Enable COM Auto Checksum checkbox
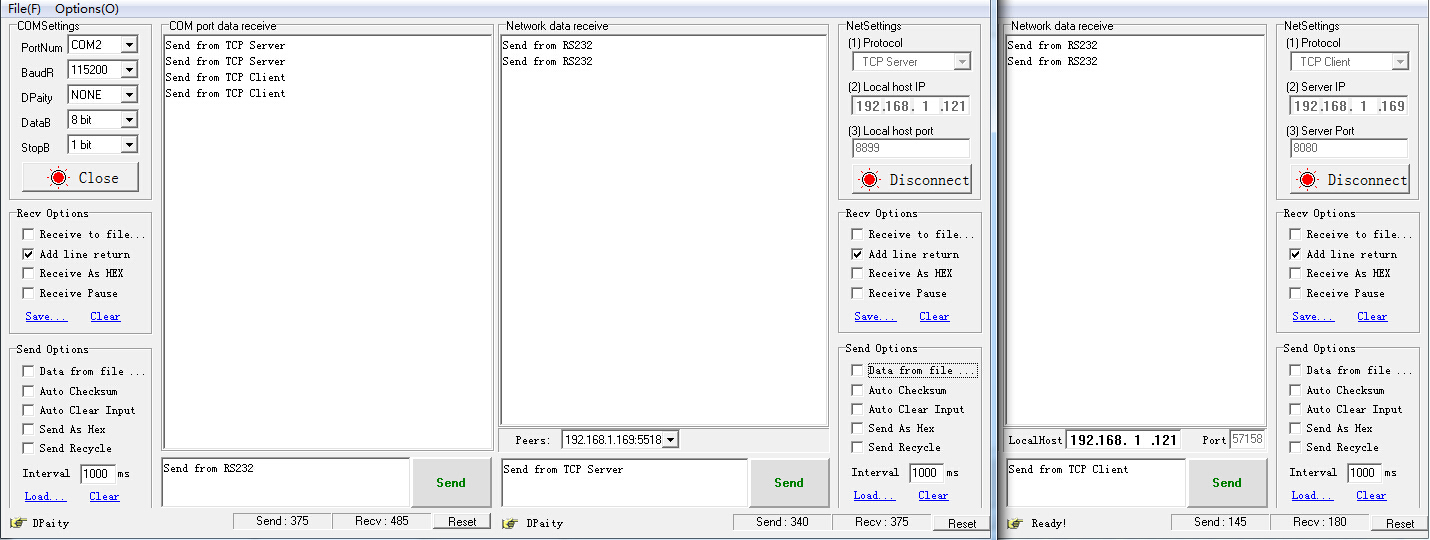The image size is (1430, 540). click(28, 391)
